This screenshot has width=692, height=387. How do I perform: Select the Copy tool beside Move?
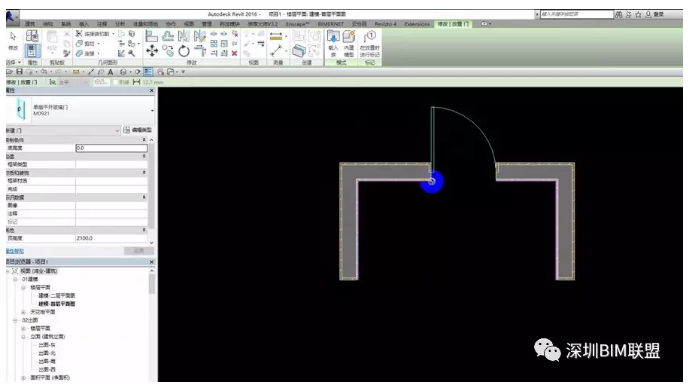168,51
